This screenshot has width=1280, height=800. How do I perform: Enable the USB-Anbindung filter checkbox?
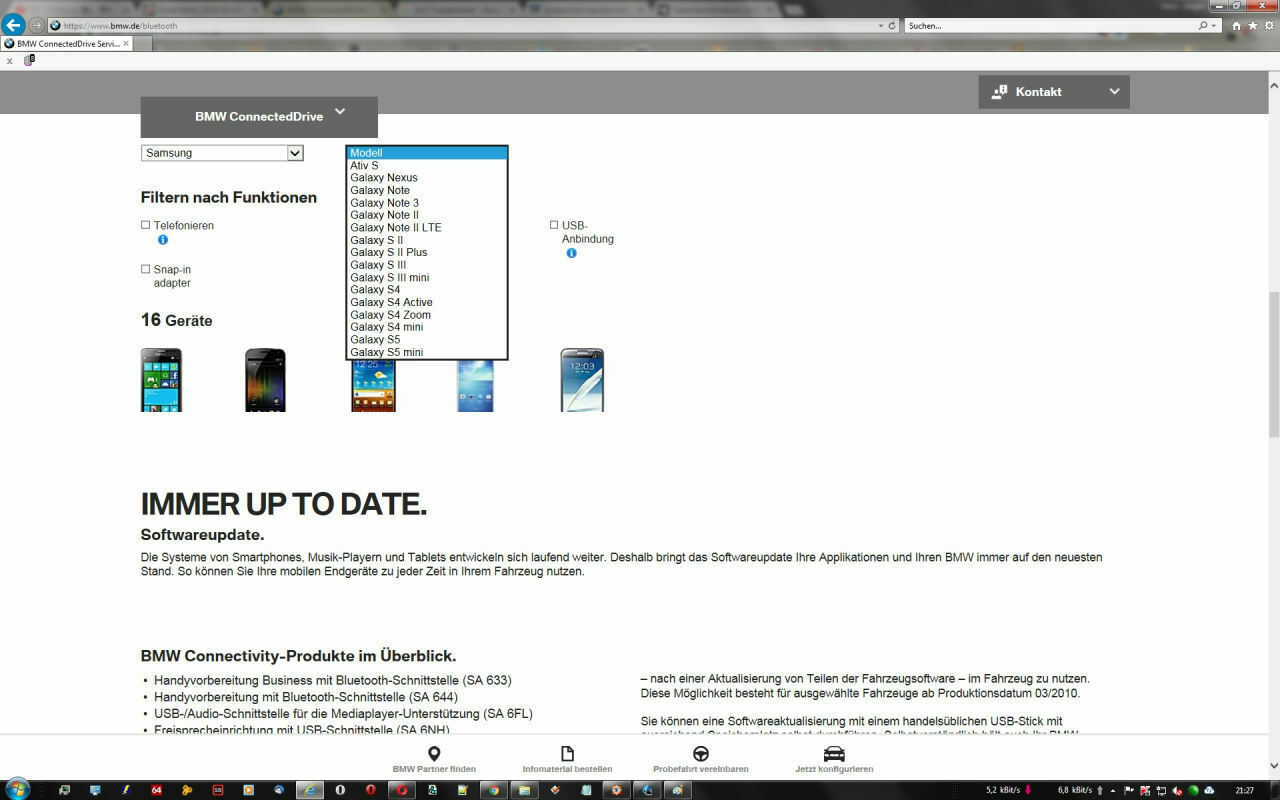(553, 224)
